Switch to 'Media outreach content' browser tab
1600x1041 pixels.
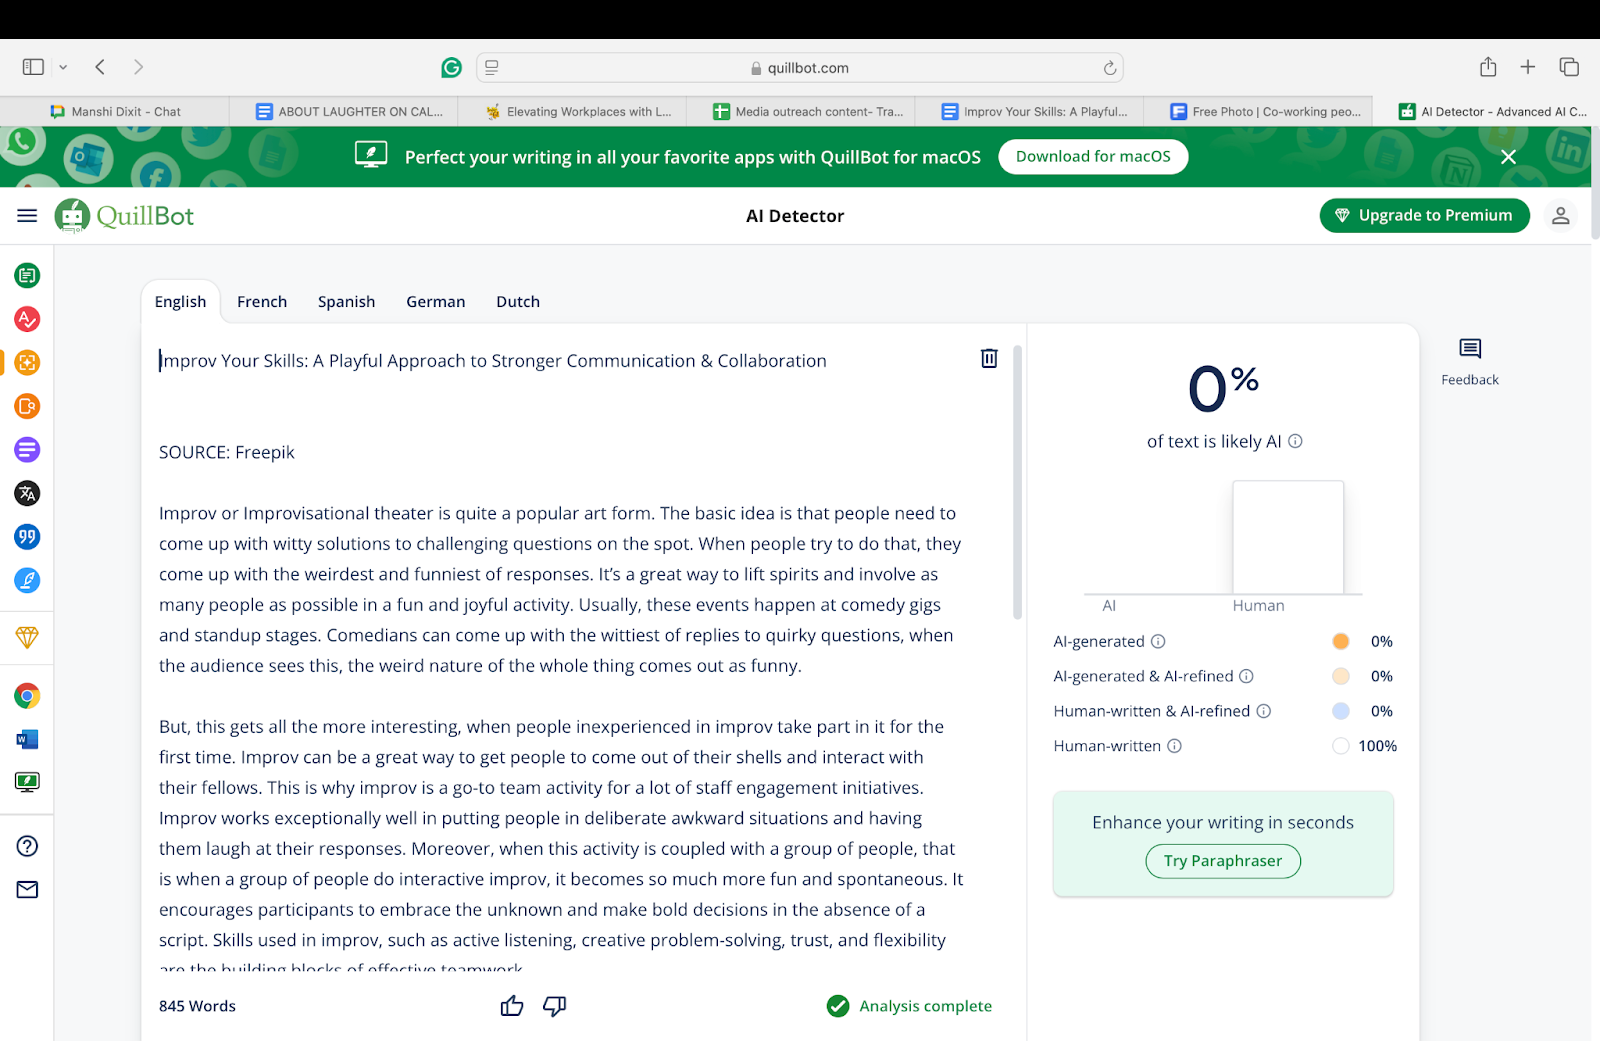801,112
